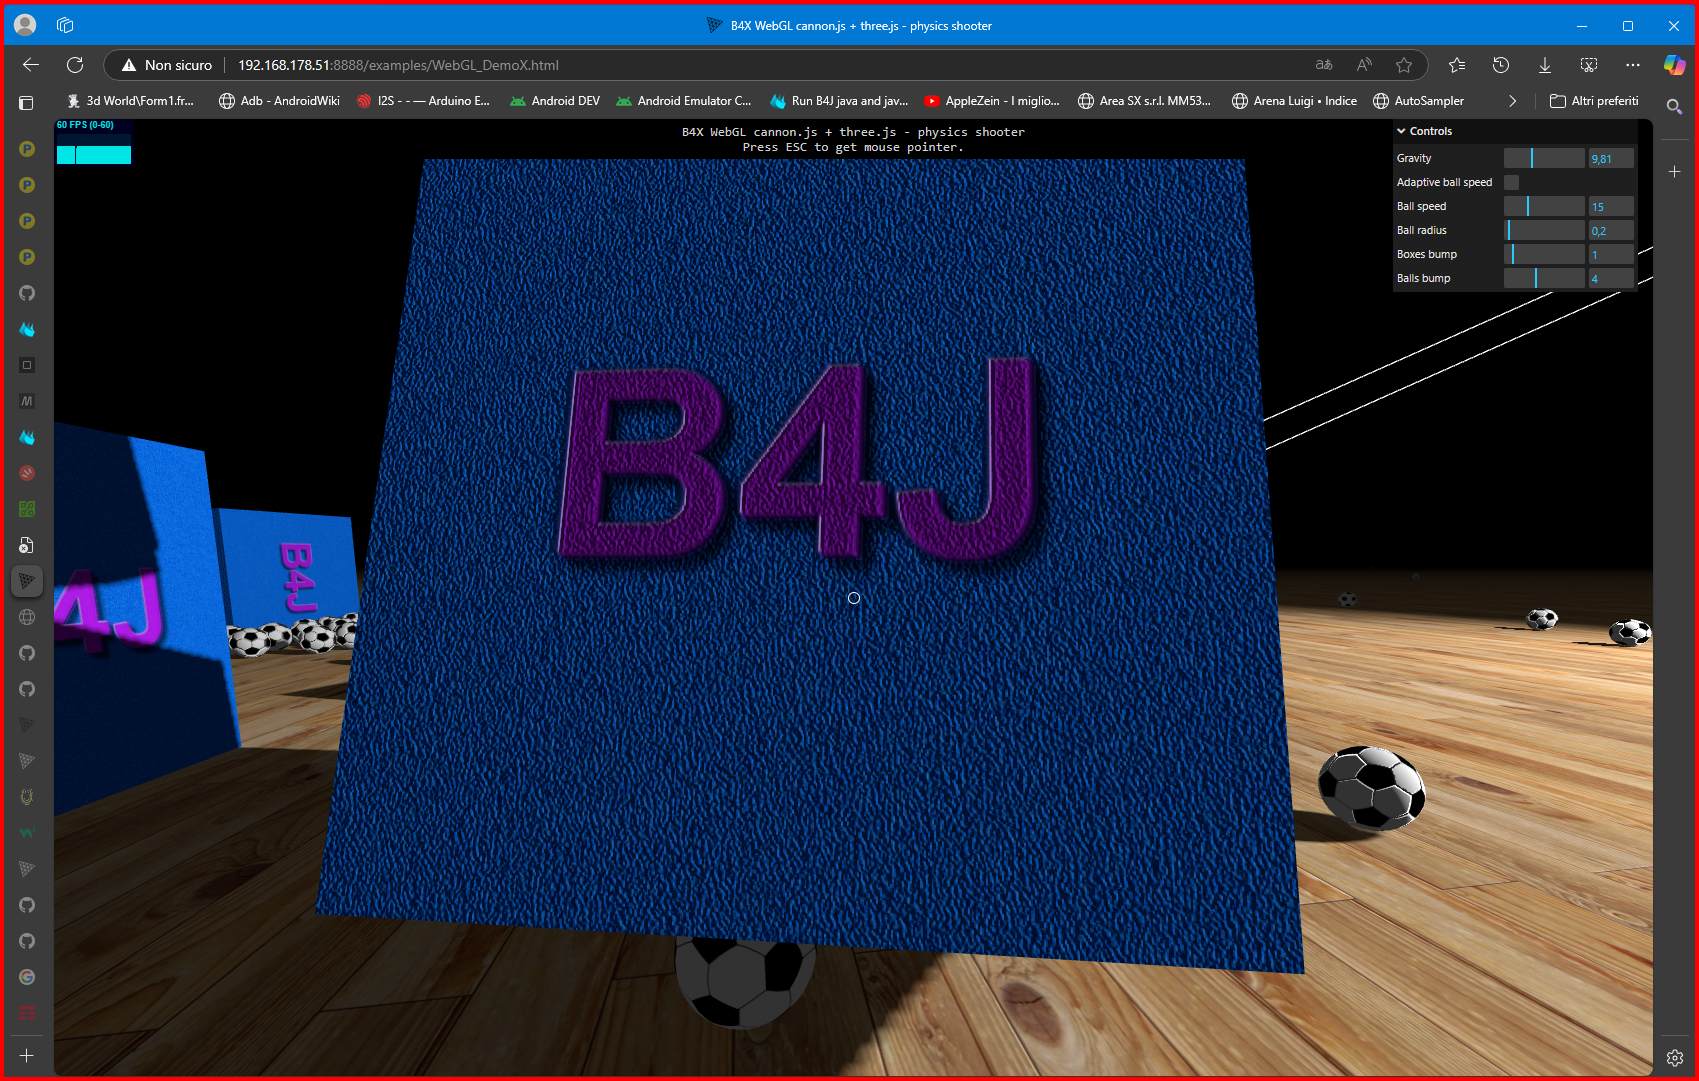
Task: Open the translate page icon
Action: click(x=1324, y=65)
